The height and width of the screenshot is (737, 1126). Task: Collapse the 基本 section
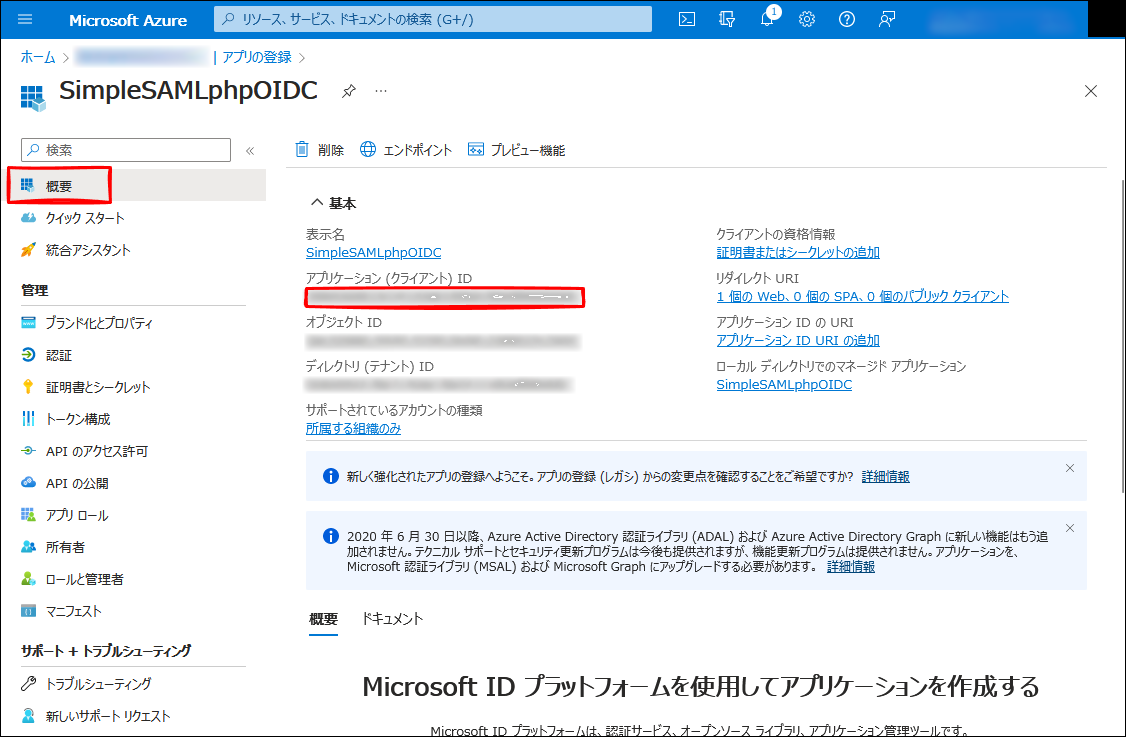[x=316, y=203]
